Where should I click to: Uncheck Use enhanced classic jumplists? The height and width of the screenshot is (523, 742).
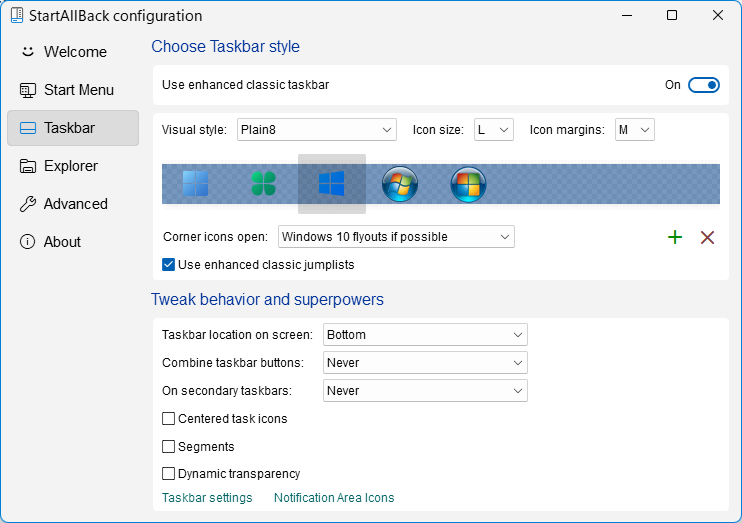point(169,265)
